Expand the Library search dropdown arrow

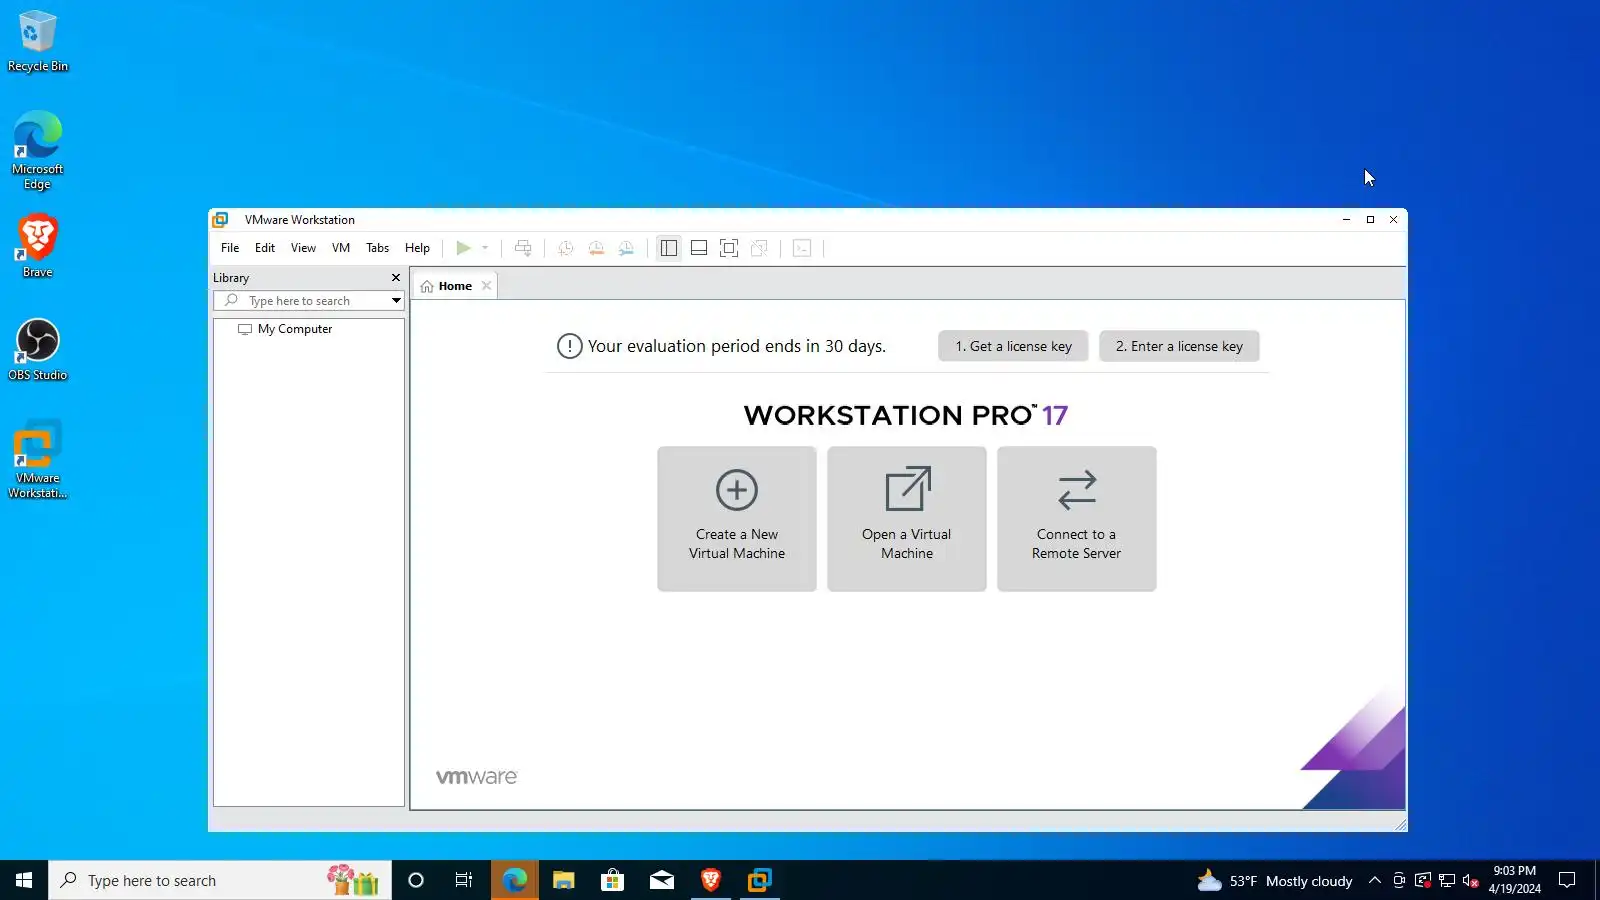(x=396, y=301)
